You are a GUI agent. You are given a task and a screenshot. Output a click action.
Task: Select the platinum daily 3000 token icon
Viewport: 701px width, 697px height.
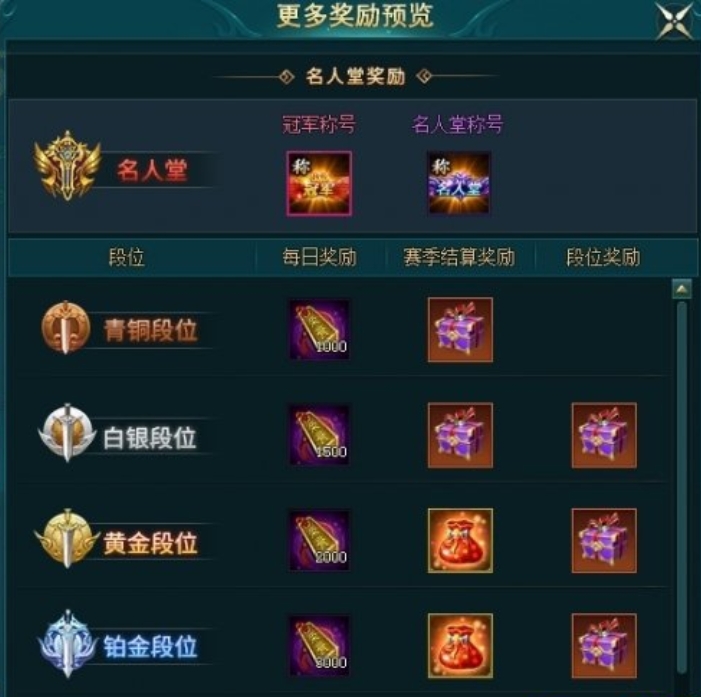319,646
